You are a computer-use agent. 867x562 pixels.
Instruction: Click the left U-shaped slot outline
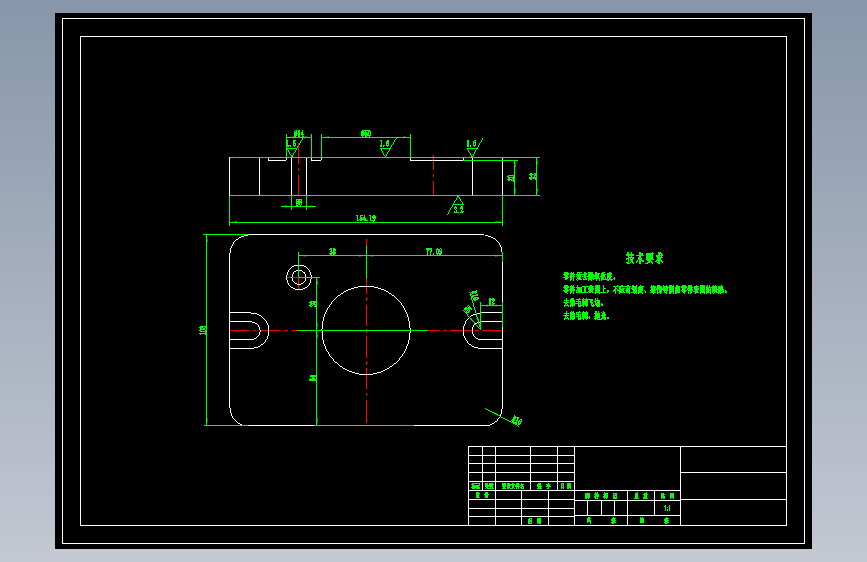[249, 330]
